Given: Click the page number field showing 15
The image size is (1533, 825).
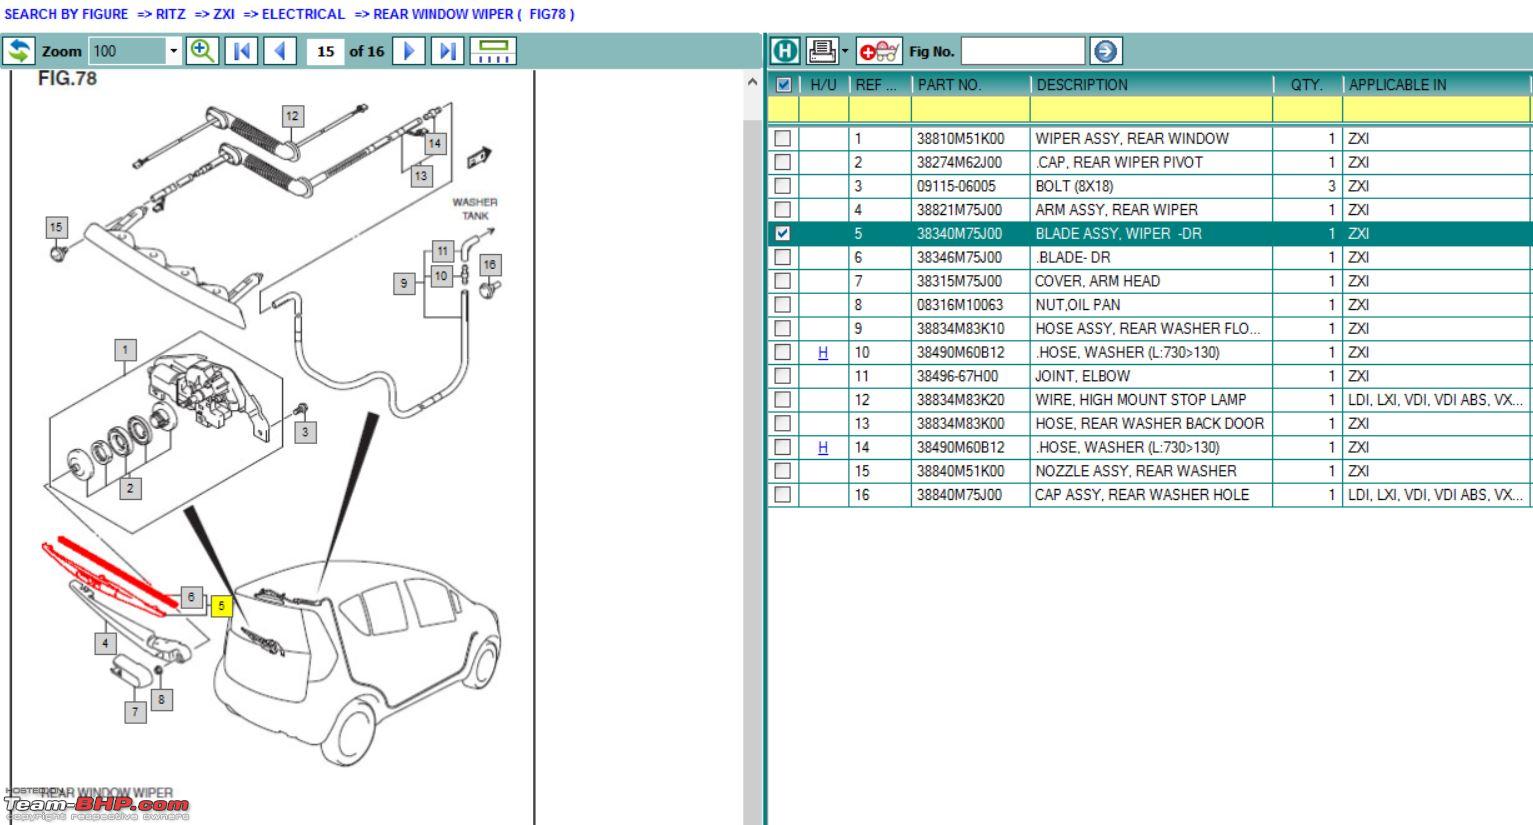Looking at the screenshot, I should [x=325, y=51].
